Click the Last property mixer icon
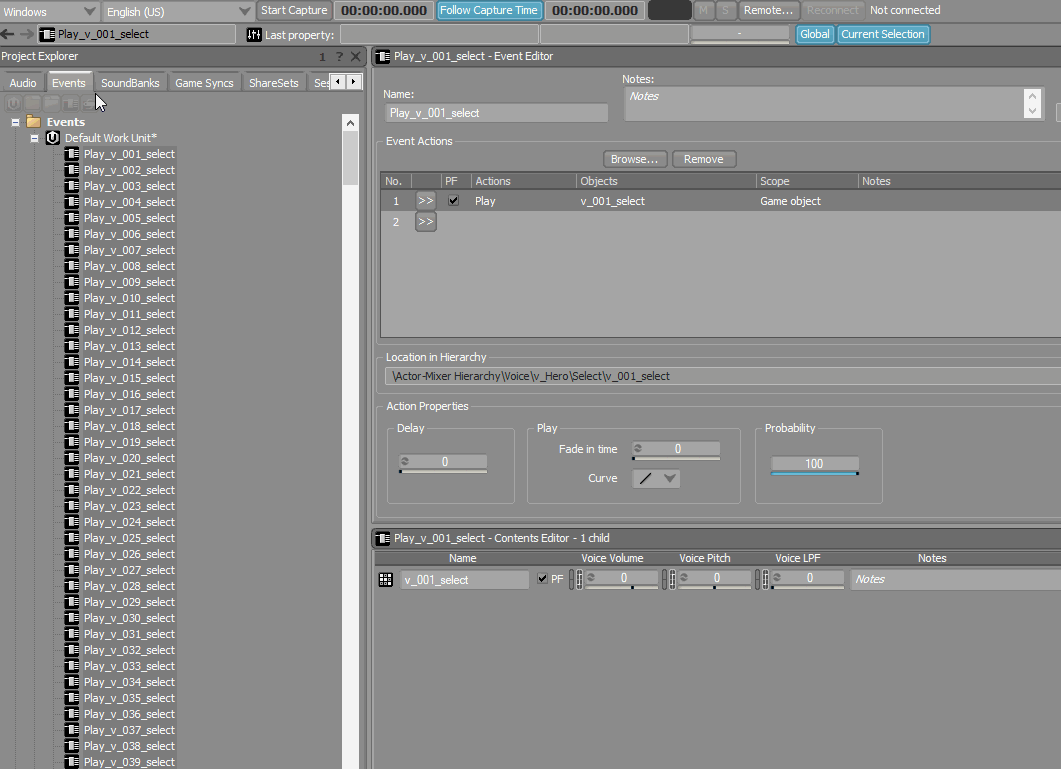This screenshot has width=1061, height=769. coord(254,35)
